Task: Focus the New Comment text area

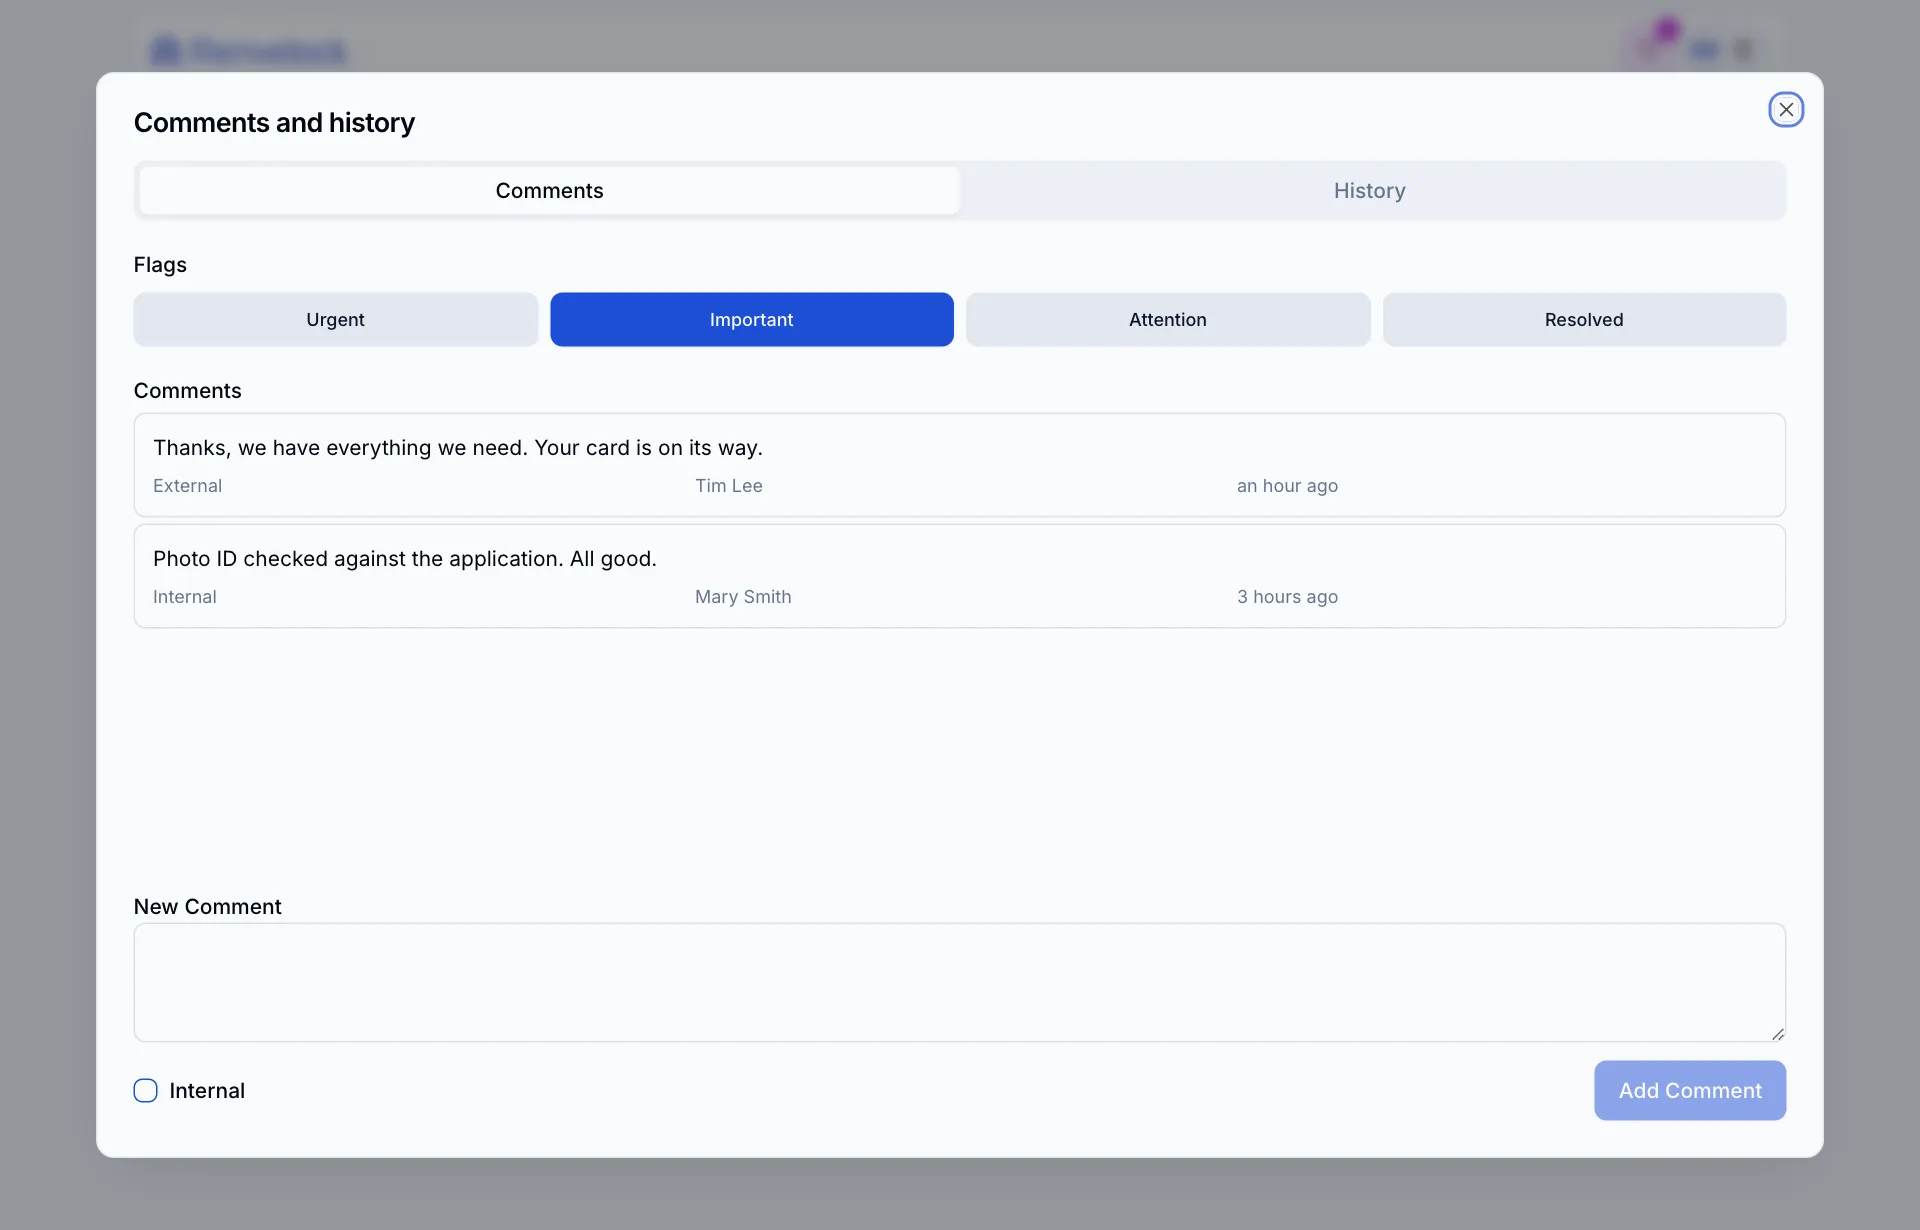Action: pos(960,982)
